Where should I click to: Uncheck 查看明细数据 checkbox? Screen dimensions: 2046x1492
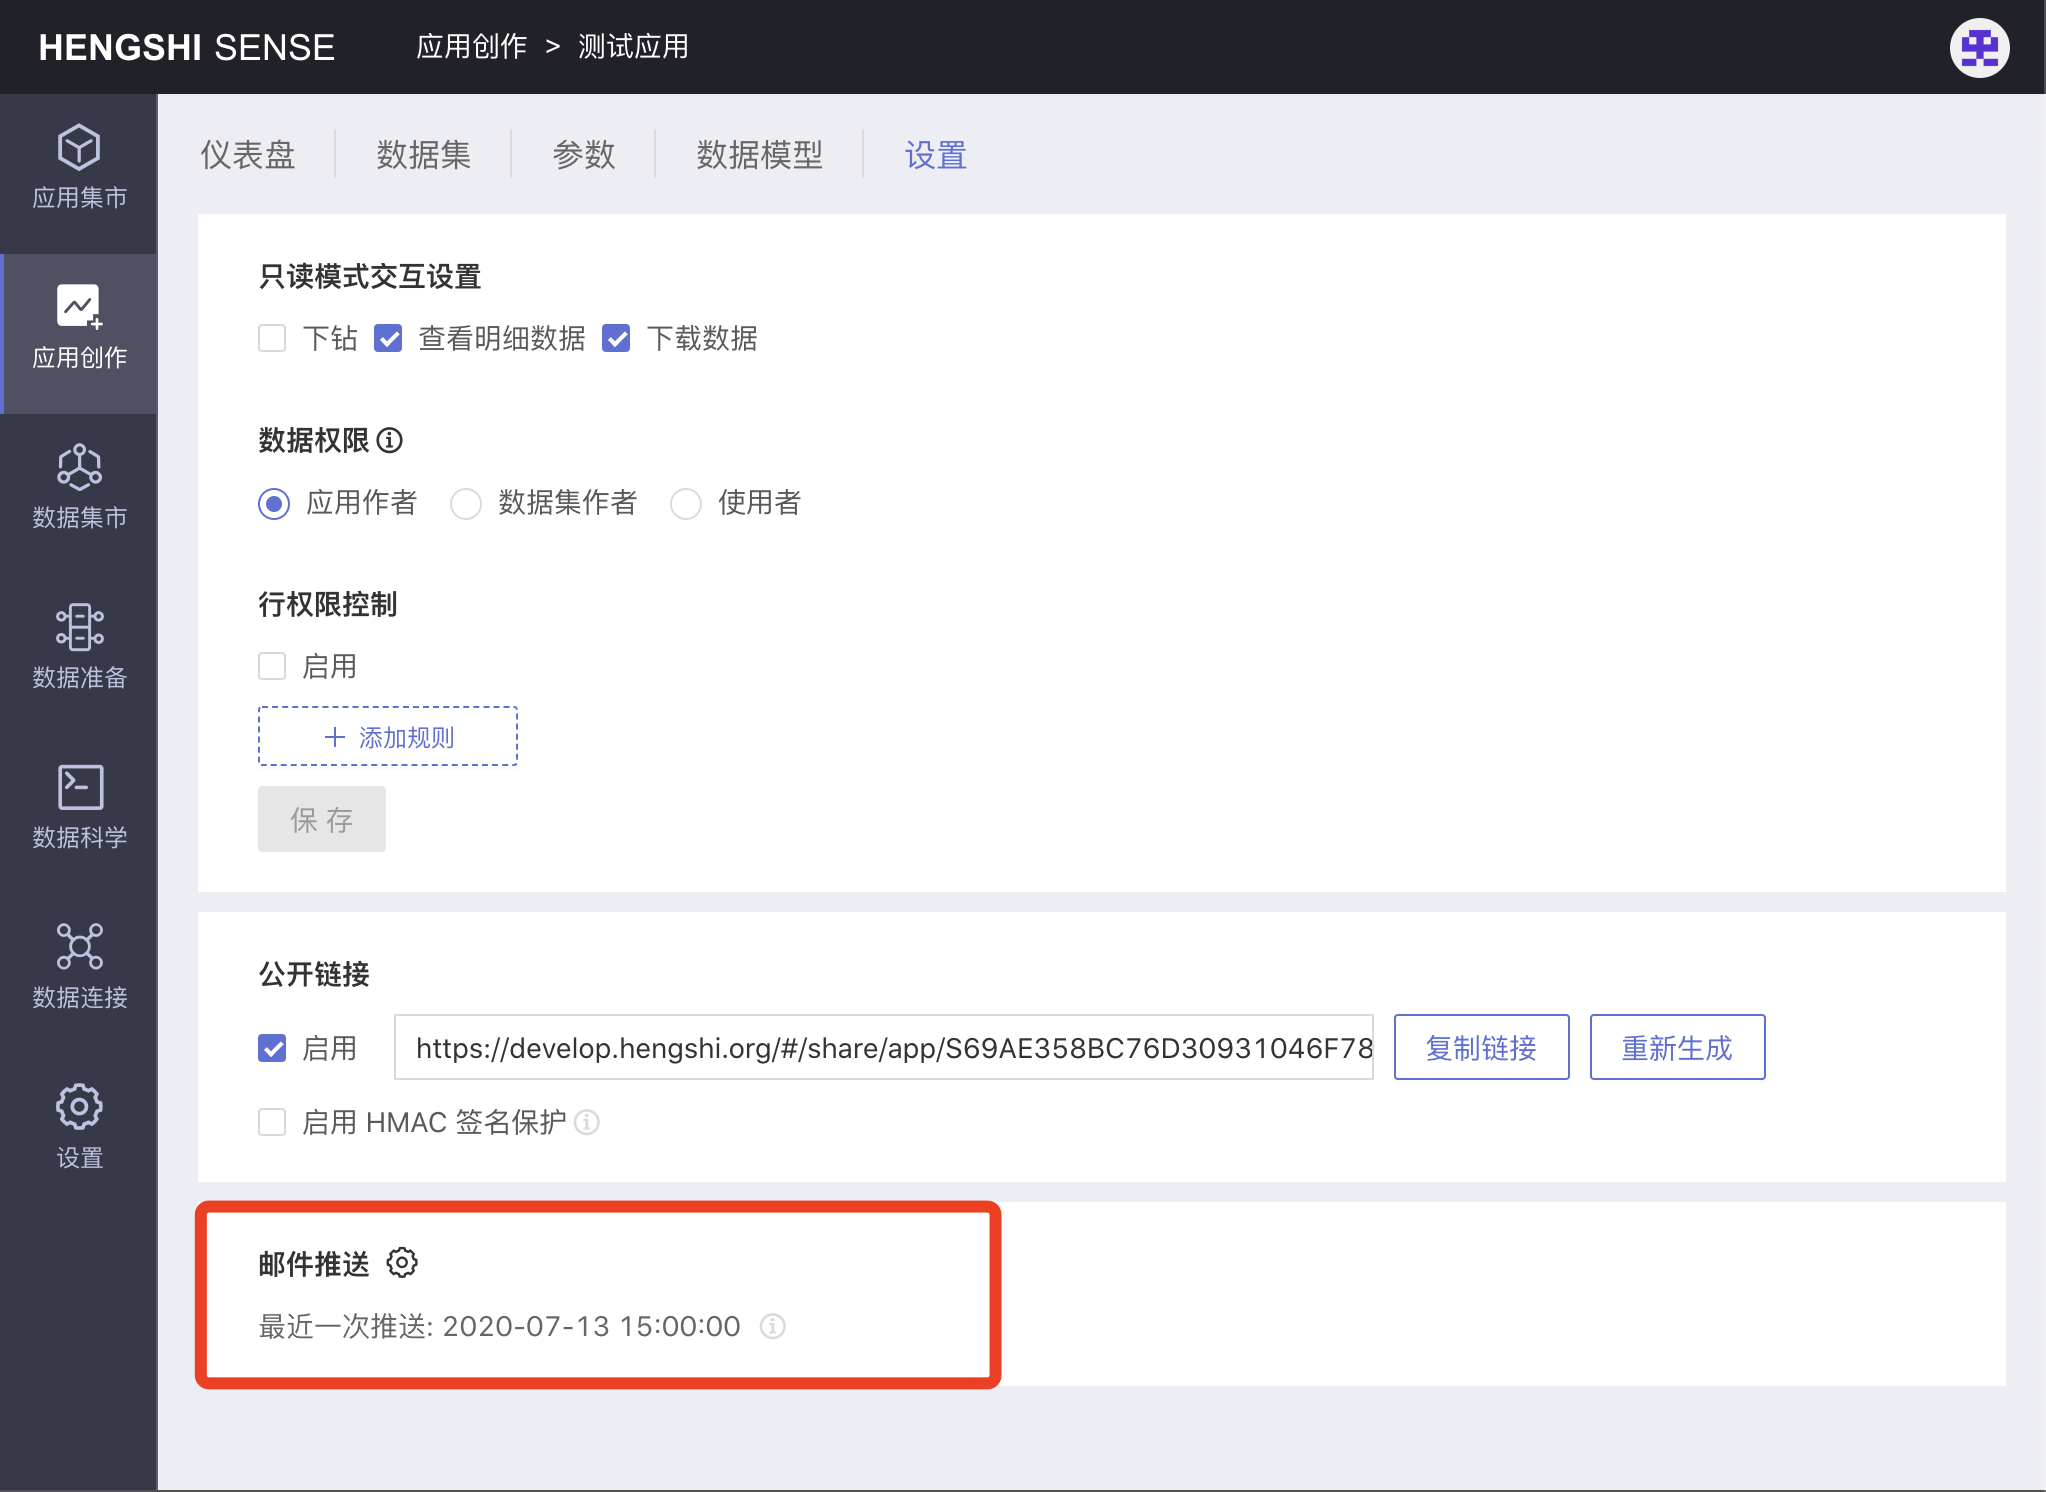(x=388, y=338)
